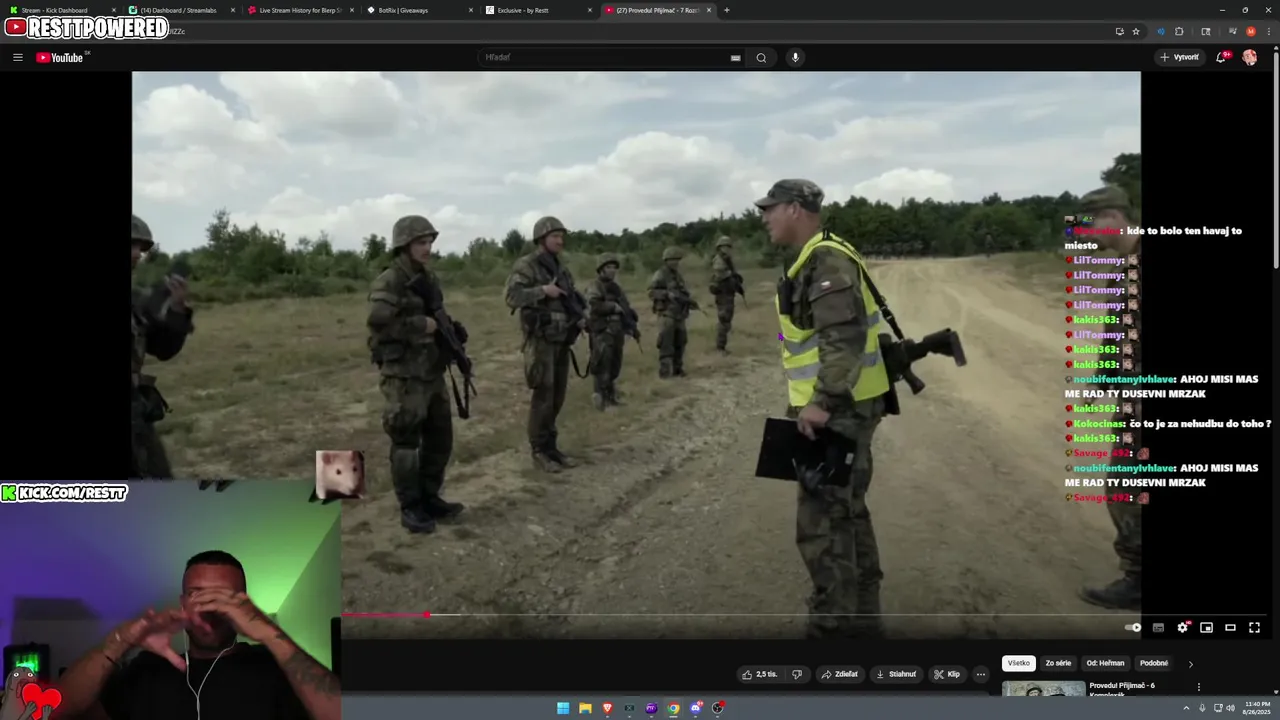
Task: Open options menu for Provedul Přijímač 6
Action: (1199, 687)
